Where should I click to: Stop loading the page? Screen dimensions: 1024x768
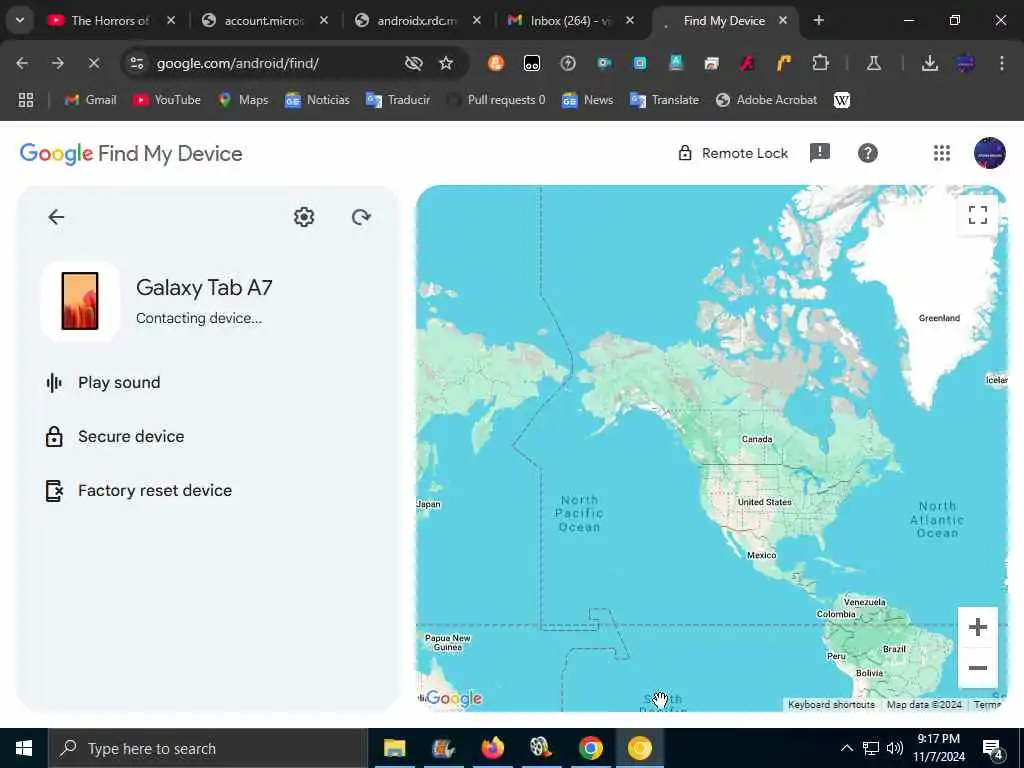pos(93,63)
